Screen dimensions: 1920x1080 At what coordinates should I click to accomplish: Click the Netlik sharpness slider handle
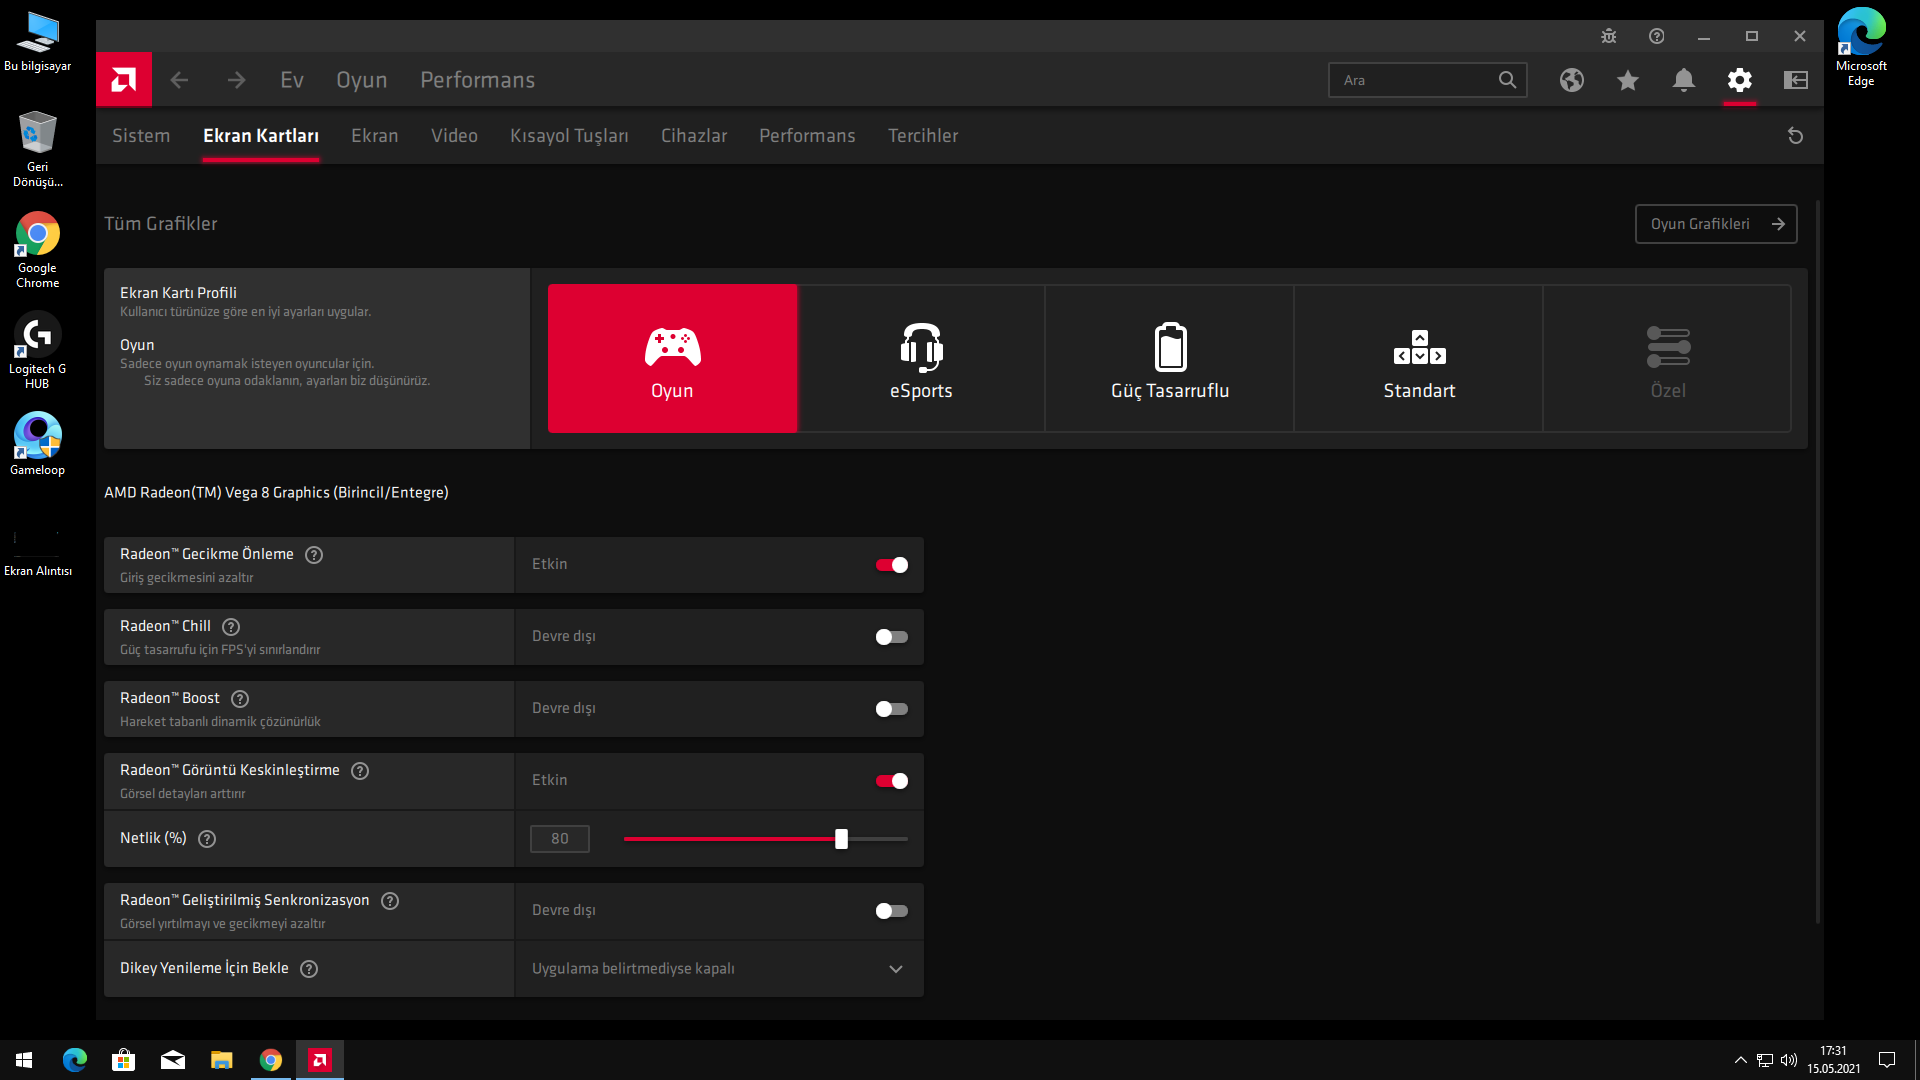coord(841,839)
